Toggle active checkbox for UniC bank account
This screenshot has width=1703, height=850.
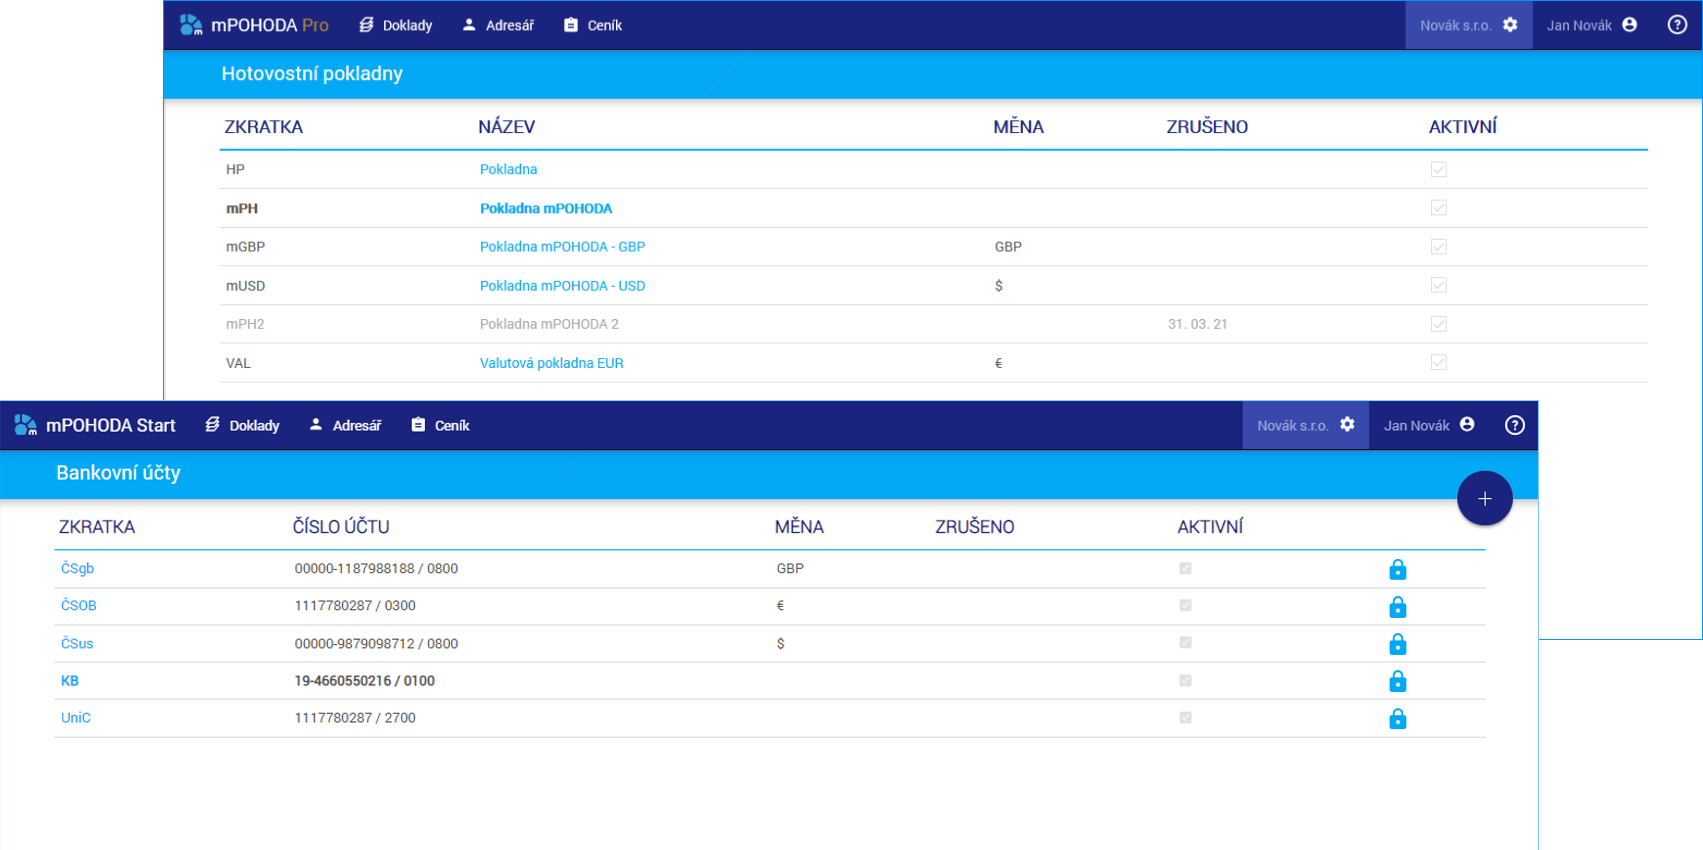[x=1186, y=717]
